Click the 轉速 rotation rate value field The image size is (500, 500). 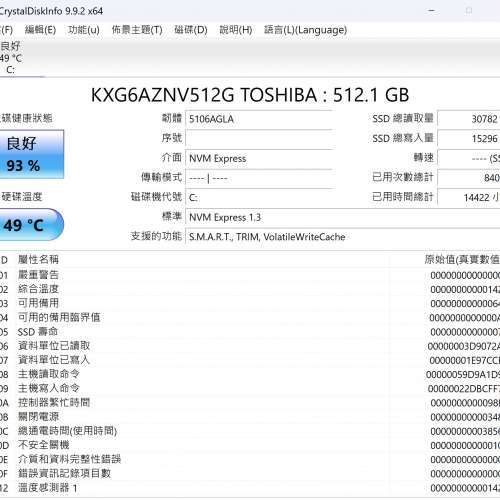pyautogui.click(x=469, y=158)
